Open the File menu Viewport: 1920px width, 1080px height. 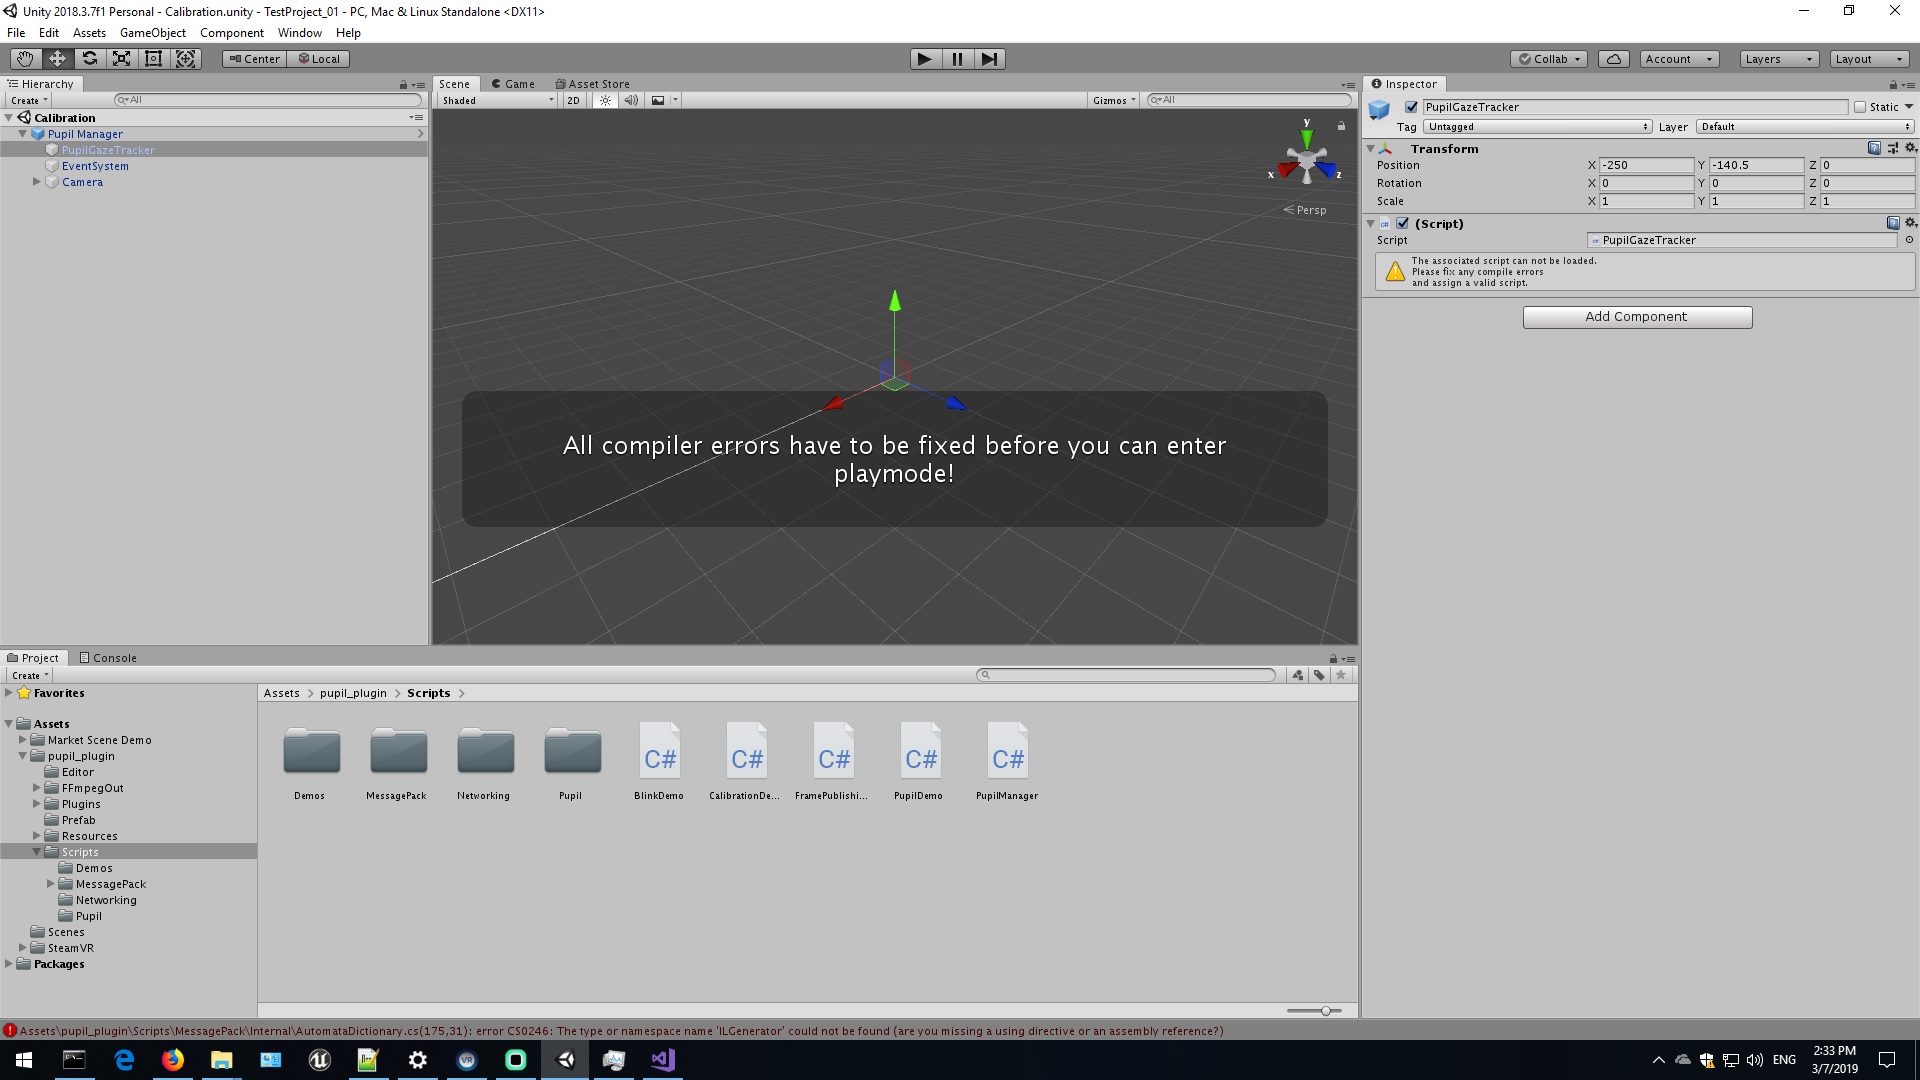click(16, 33)
